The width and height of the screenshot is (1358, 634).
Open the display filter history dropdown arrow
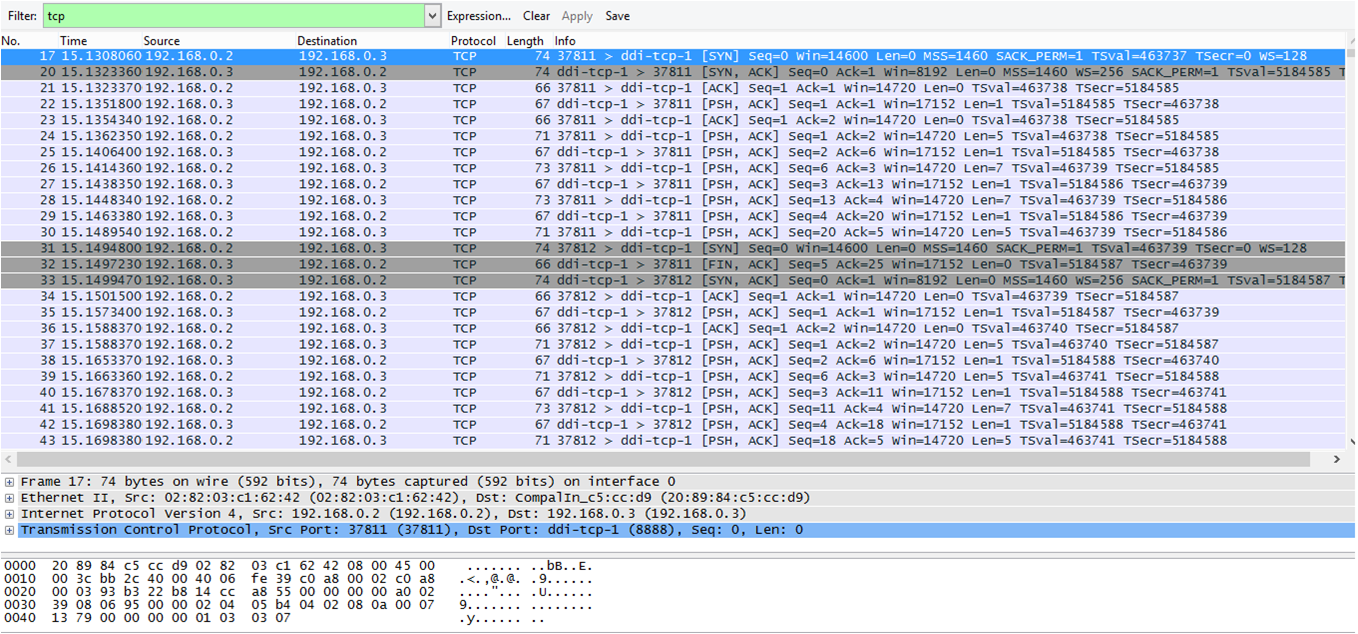click(432, 16)
